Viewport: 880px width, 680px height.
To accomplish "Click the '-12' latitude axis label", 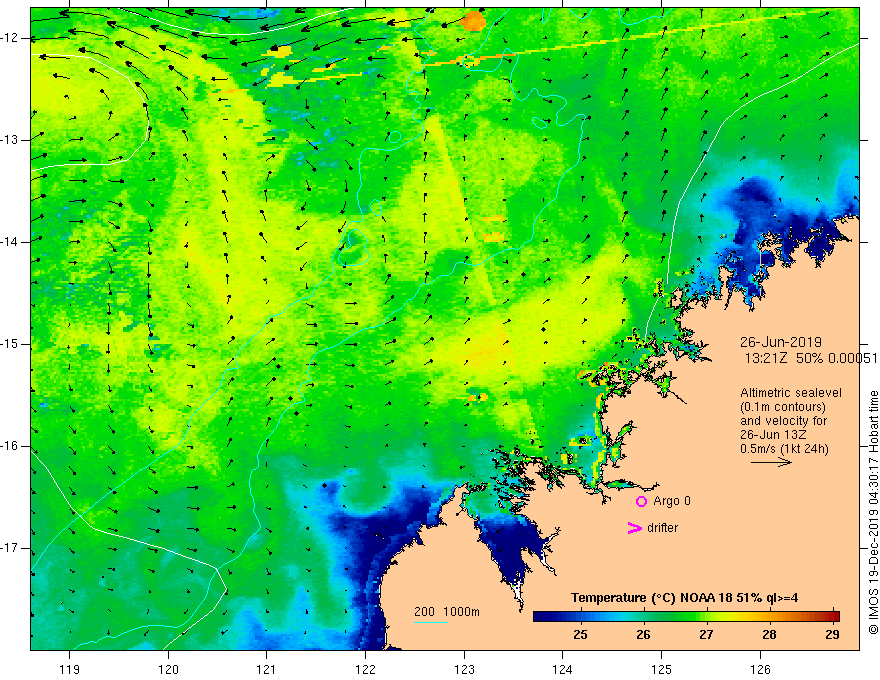I will (x=10, y=38).
